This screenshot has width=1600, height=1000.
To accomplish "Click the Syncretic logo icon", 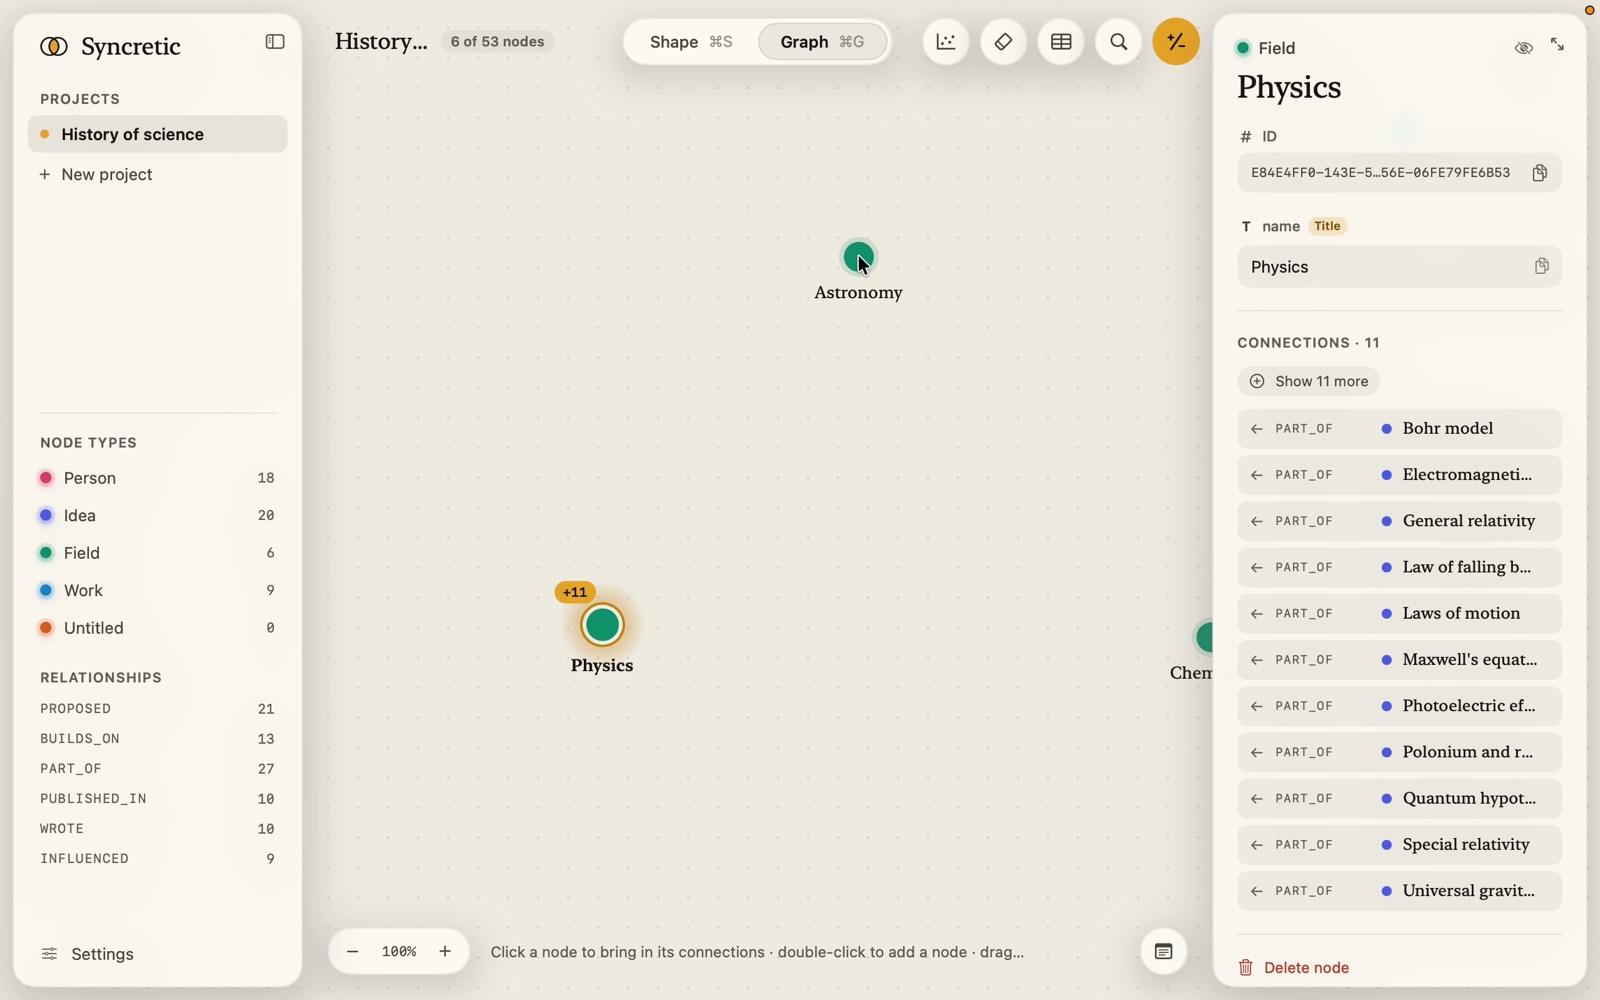I will [54, 47].
